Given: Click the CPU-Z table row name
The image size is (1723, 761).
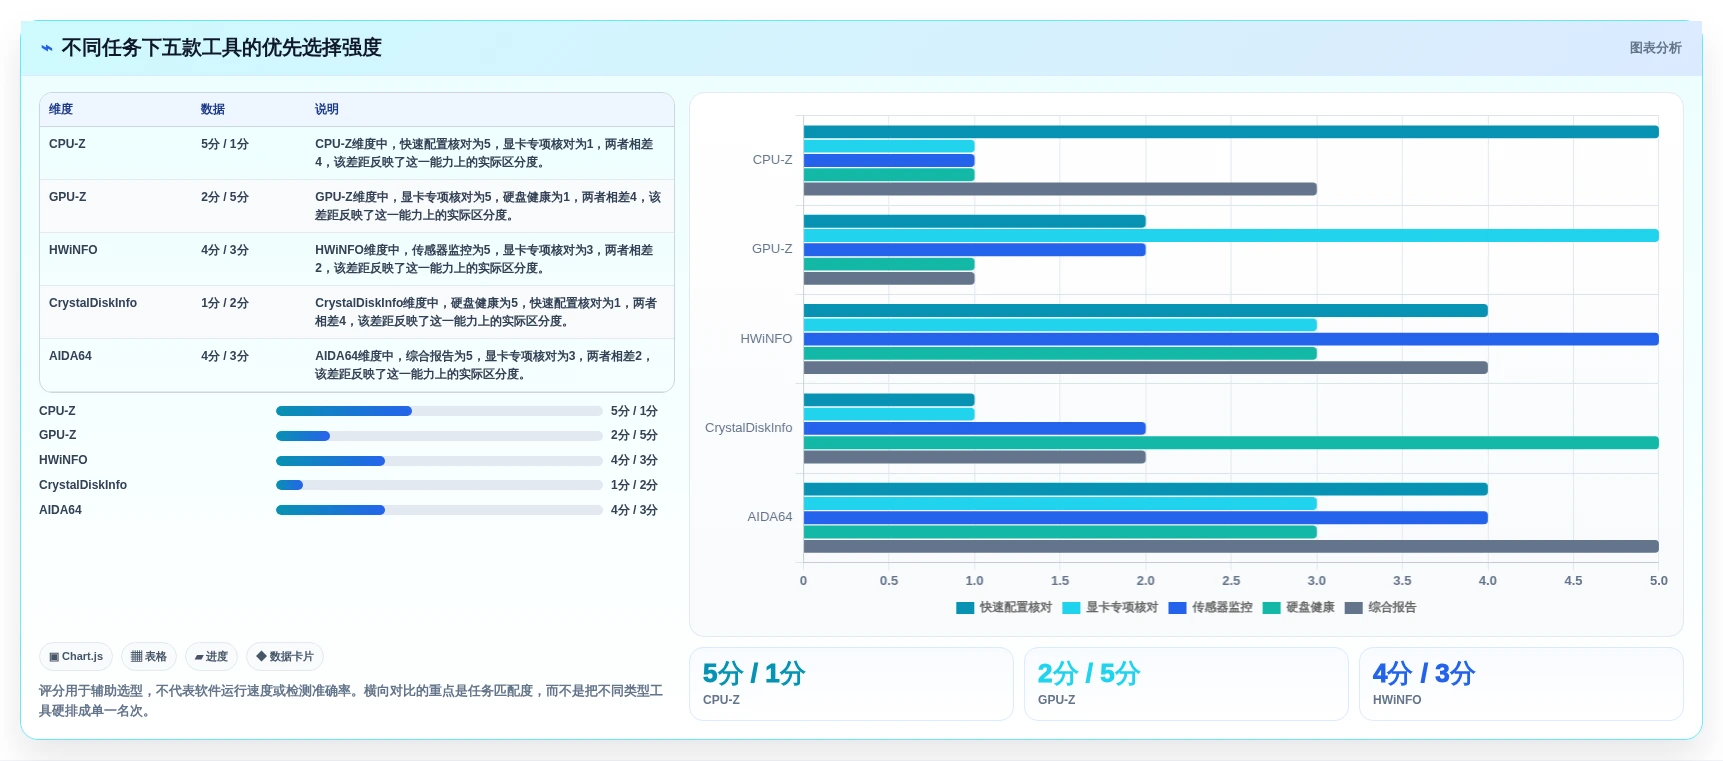Looking at the screenshot, I should (x=67, y=144).
